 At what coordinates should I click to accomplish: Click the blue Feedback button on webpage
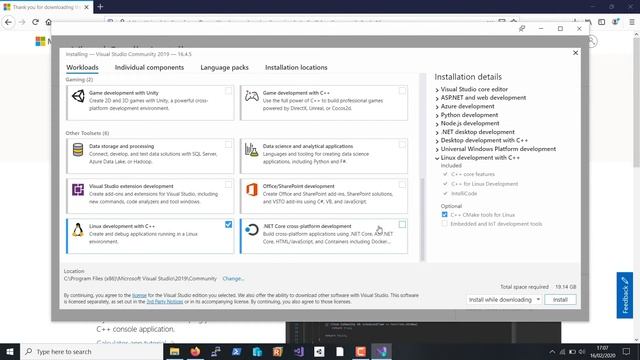click(x=624, y=295)
